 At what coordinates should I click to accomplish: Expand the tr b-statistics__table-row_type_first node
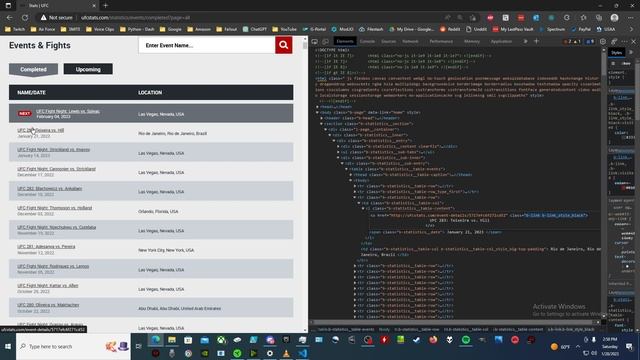(x=355, y=192)
